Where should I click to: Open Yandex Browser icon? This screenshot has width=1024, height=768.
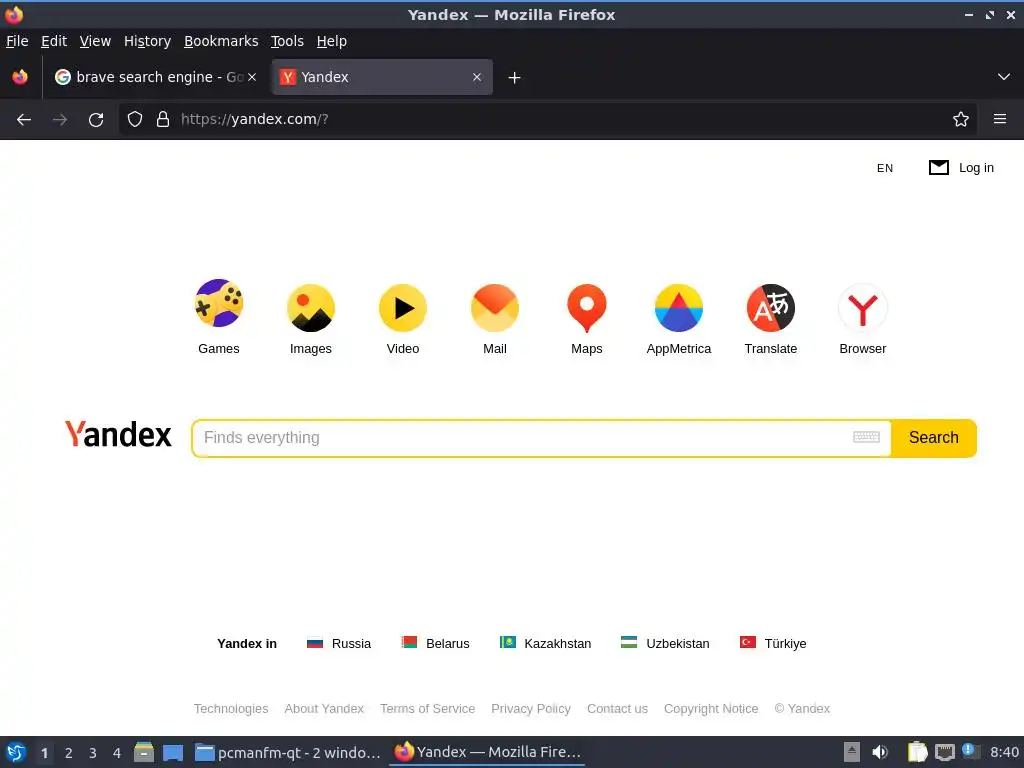863,308
